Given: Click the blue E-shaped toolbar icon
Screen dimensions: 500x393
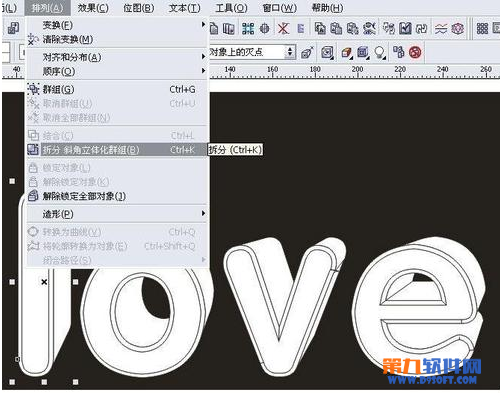Looking at the screenshot, I should (301, 28).
